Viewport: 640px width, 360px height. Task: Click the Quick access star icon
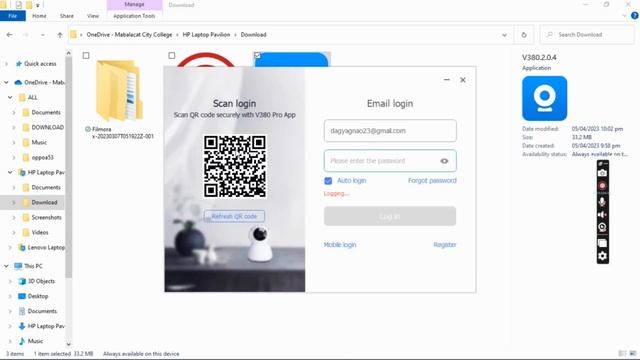click(18, 64)
